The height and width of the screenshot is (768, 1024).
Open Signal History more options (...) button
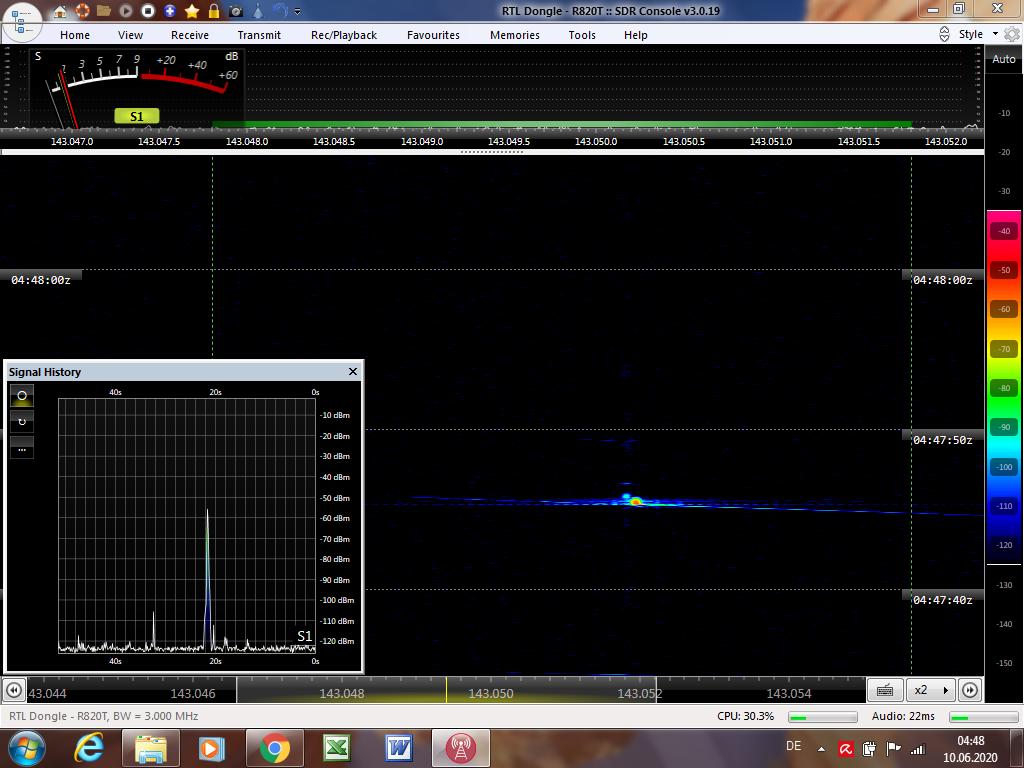point(22,448)
